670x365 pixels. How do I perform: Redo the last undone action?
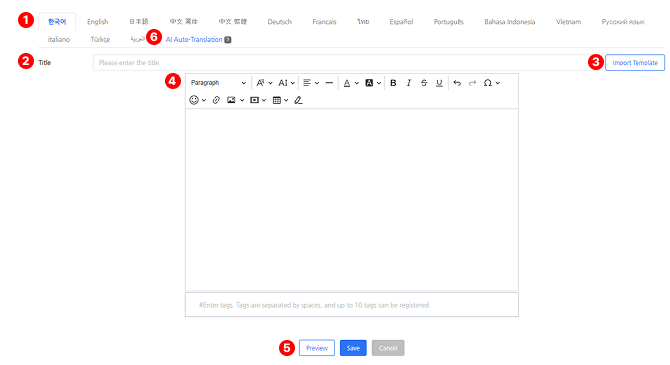coord(472,83)
